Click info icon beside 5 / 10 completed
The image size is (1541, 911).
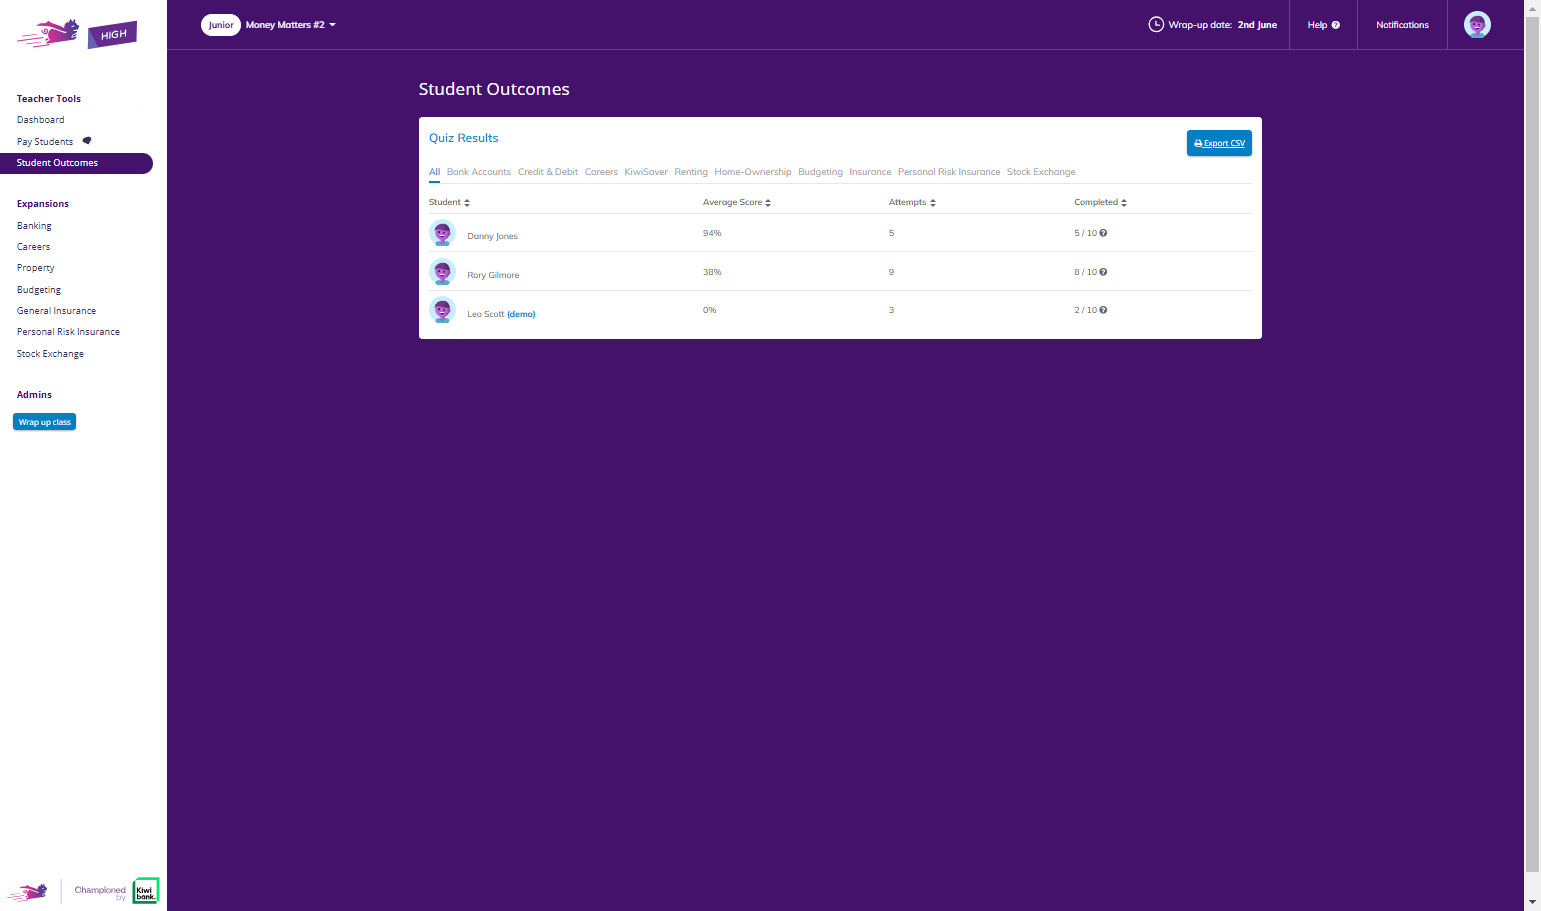1103,233
